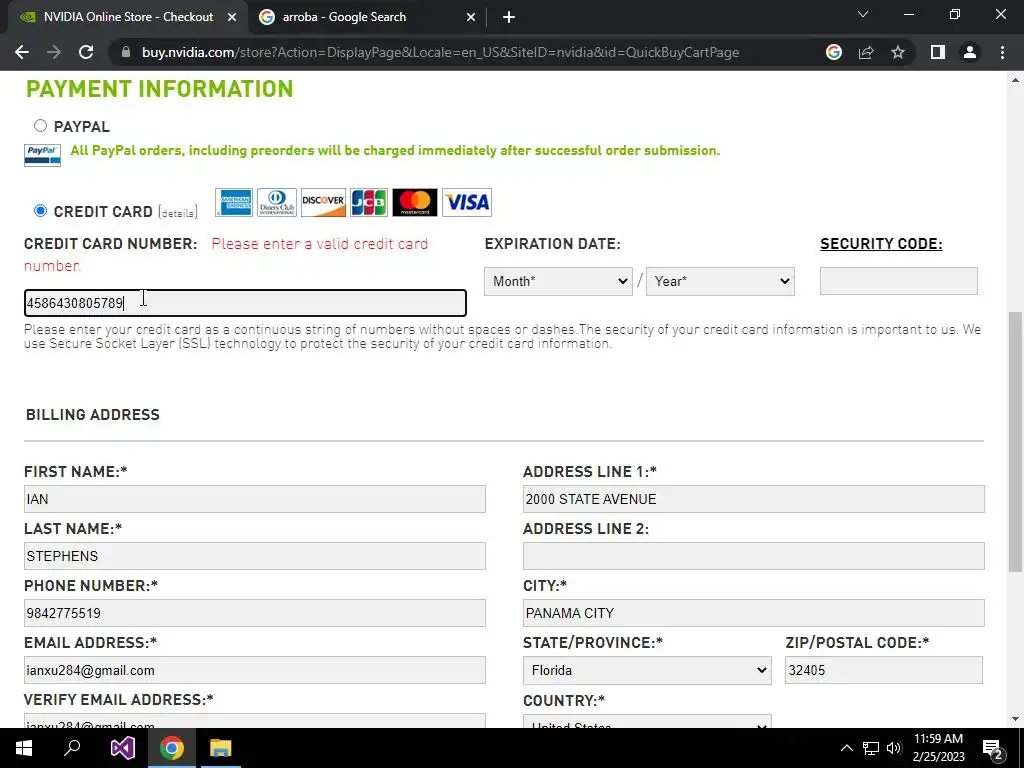Open the credit card details link
This screenshot has height=768, width=1024.
(178, 213)
